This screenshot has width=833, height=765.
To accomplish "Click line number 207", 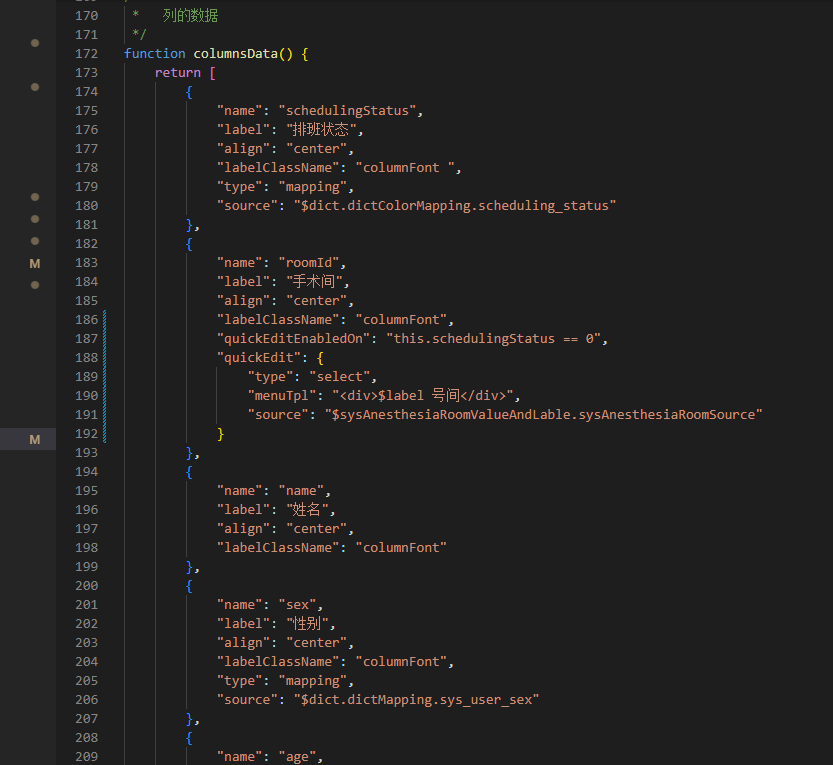I will (87, 719).
